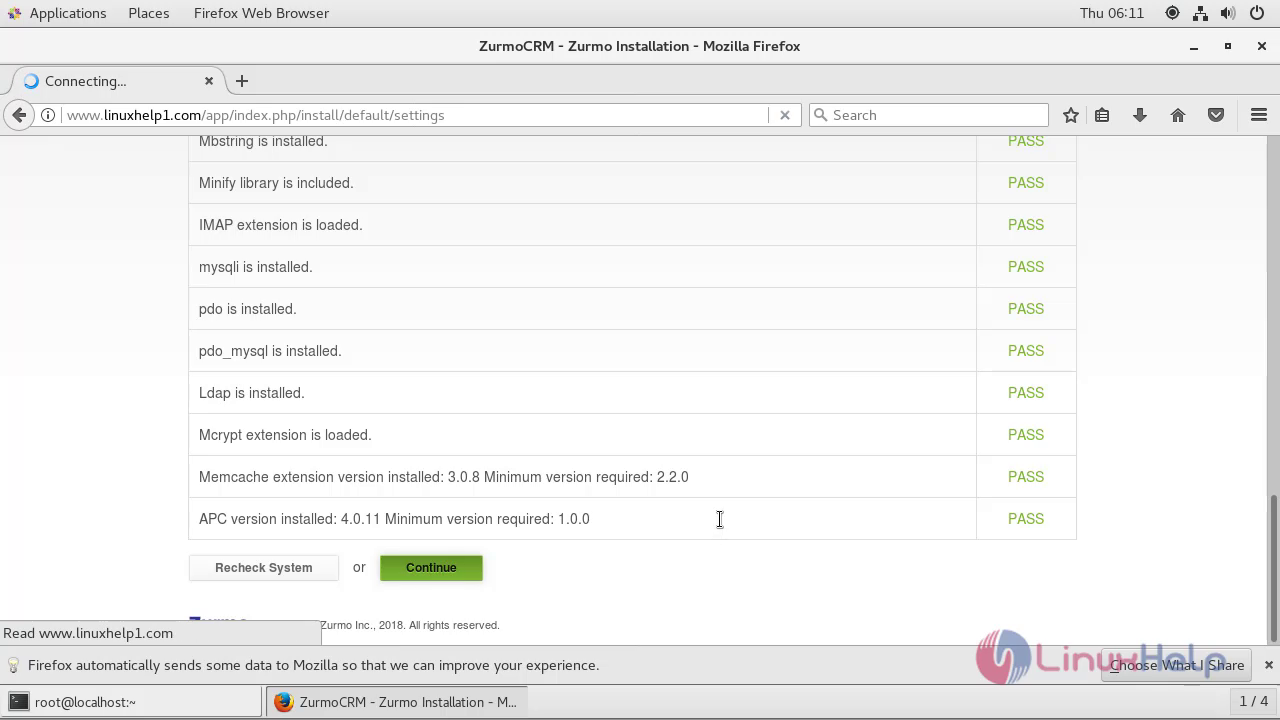The width and height of the screenshot is (1280, 720).
Task: Click the 1 / 4 workspace switcher
Action: (1253, 702)
